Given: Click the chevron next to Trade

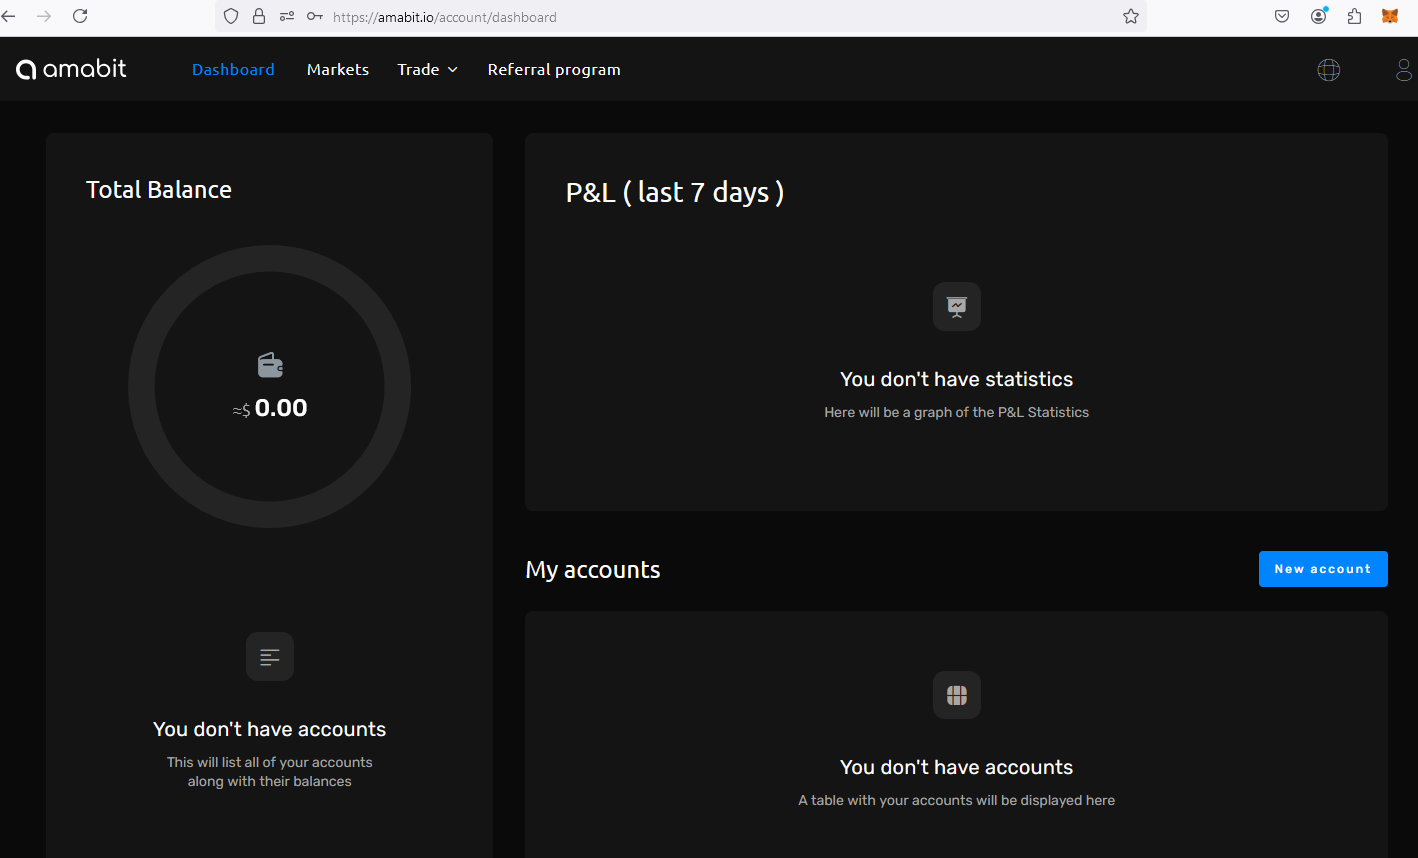Looking at the screenshot, I should 453,70.
